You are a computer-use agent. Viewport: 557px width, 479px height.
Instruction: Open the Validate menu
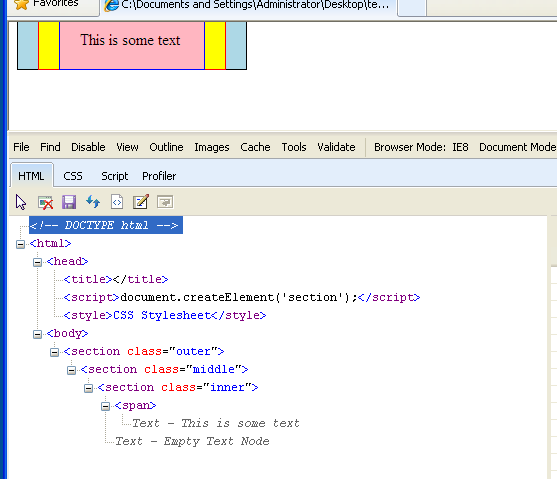pos(336,147)
